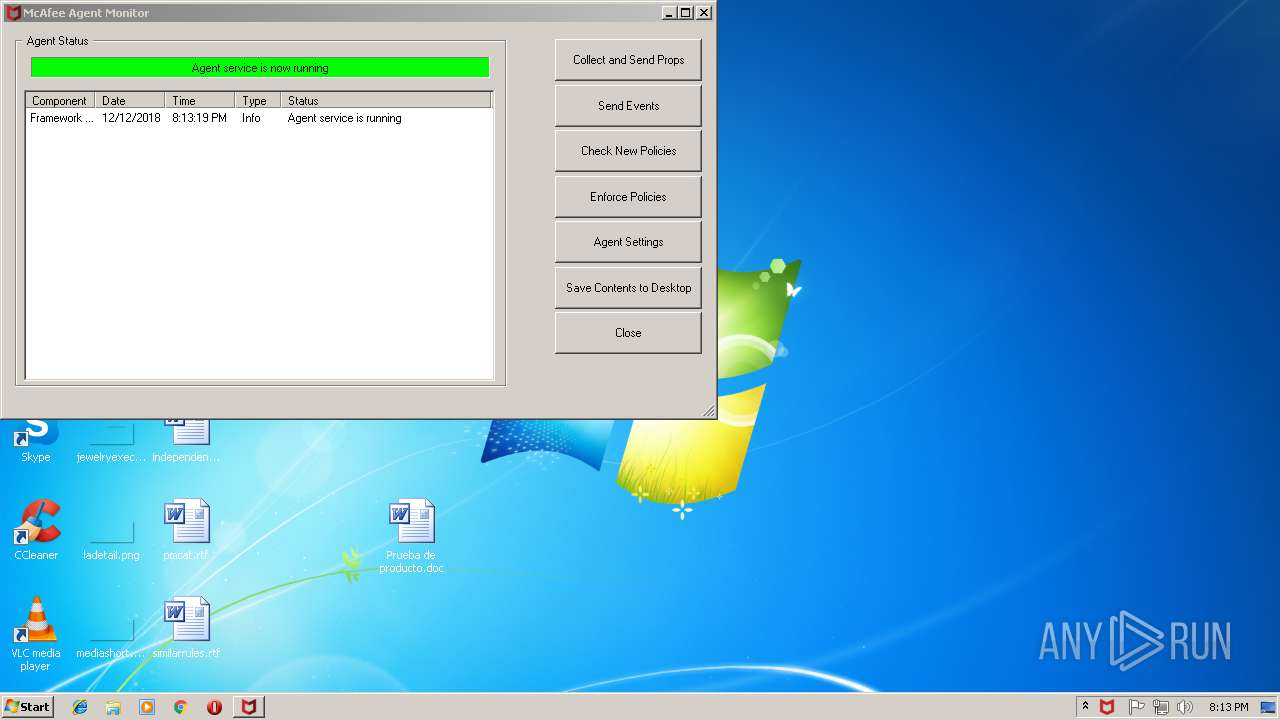Viewport: 1280px width, 720px height.
Task: Click the 8:13 PM taskbar clock
Action: (x=1228, y=707)
